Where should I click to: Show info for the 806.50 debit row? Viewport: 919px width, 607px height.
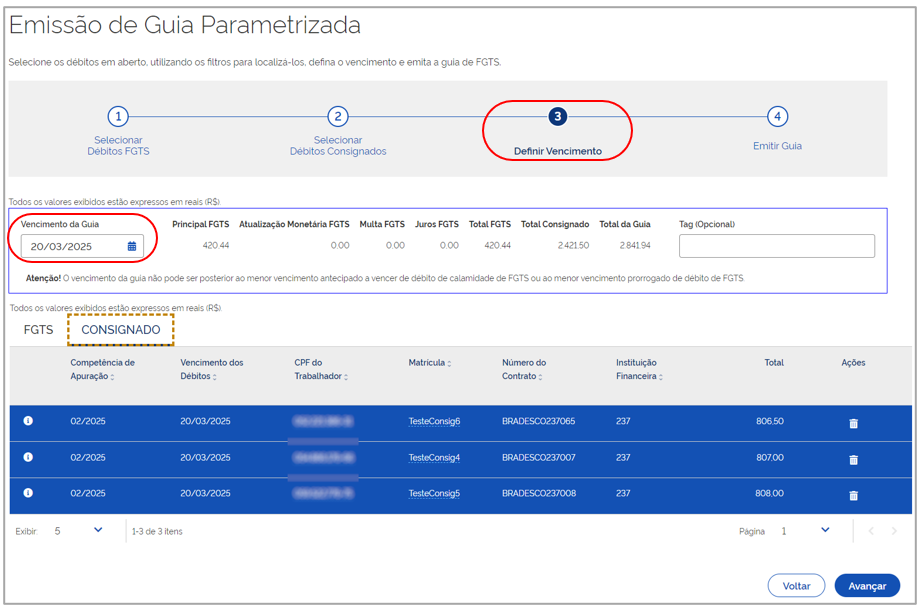tap(28, 422)
